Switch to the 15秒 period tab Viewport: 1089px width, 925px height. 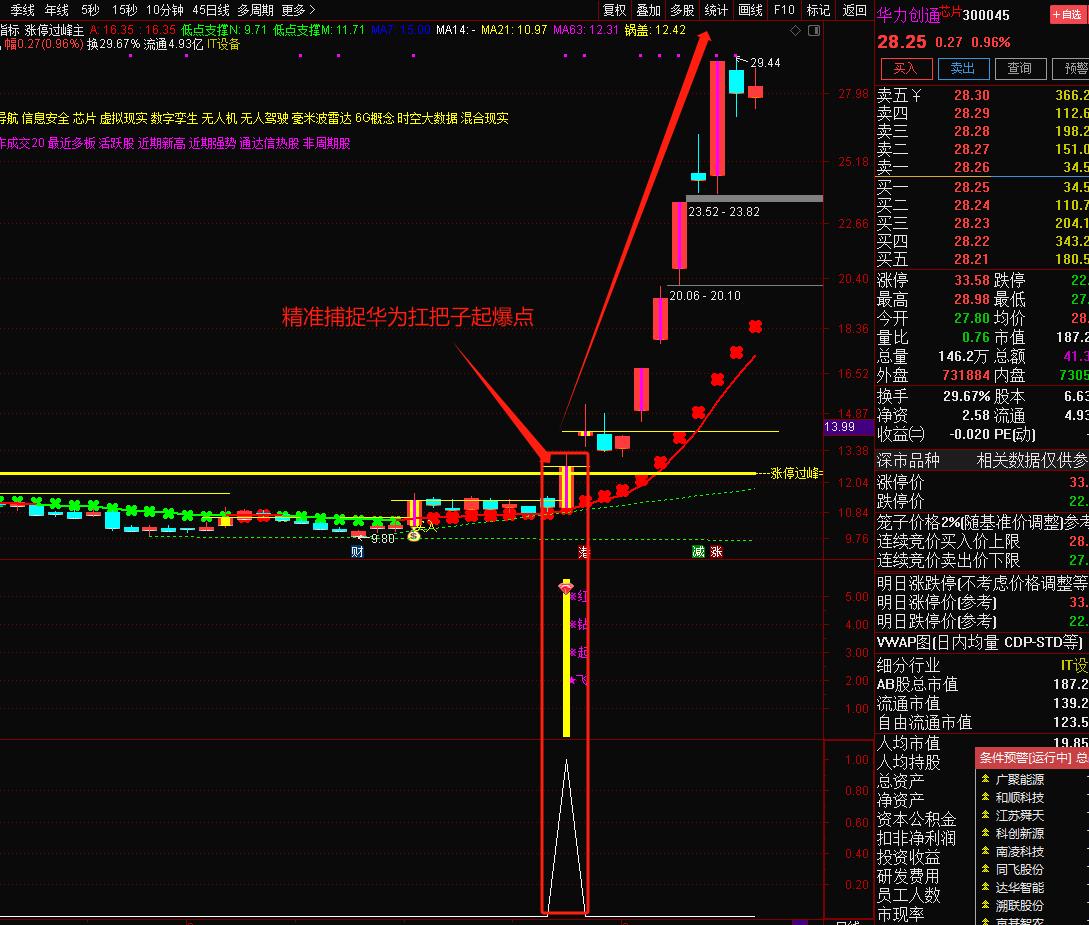click(x=124, y=10)
